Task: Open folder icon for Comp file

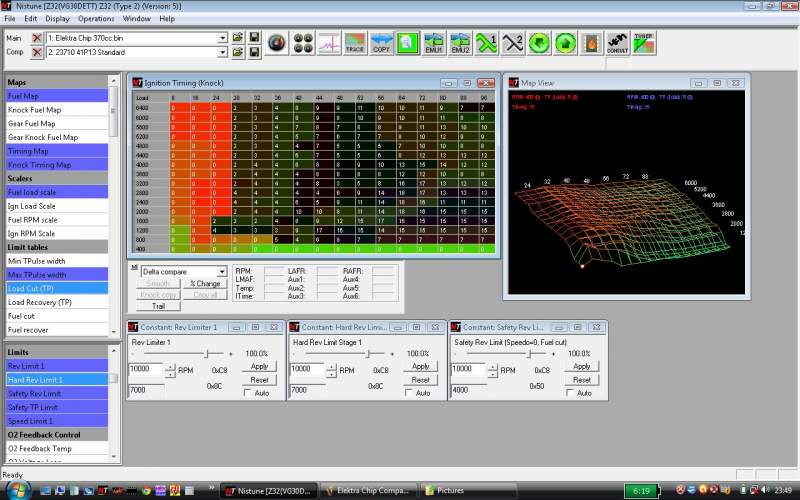Action: [238, 51]
